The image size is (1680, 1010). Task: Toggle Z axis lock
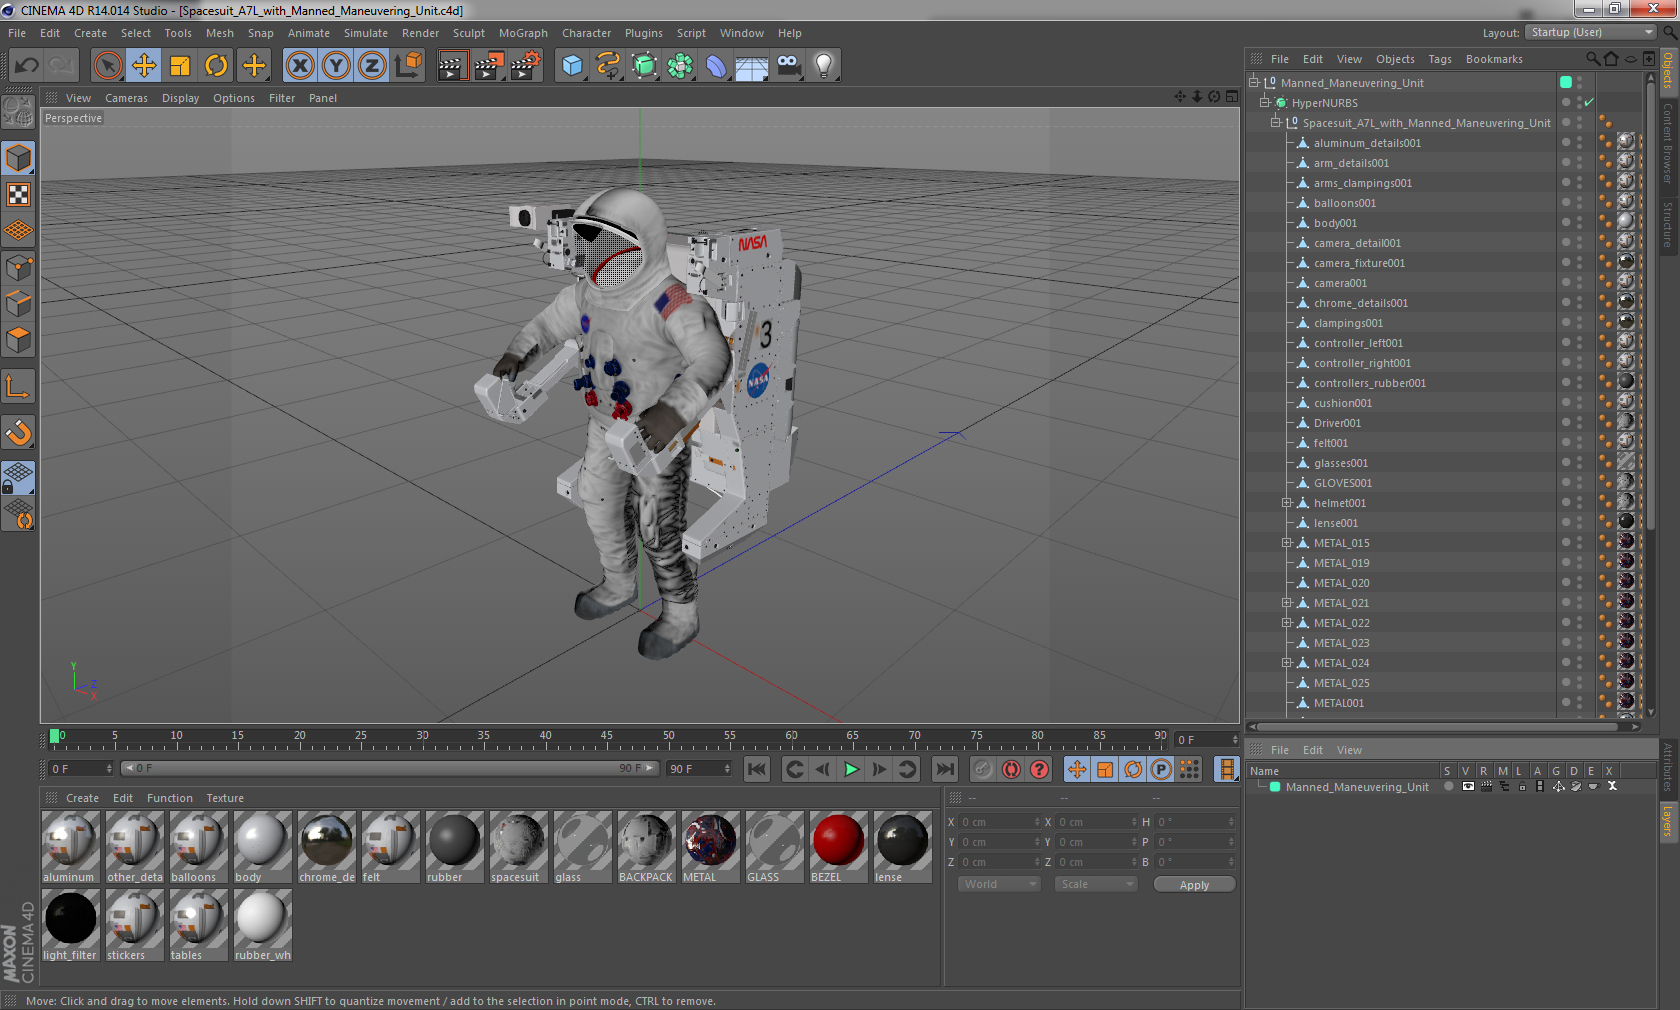click(x=372, y=66)
